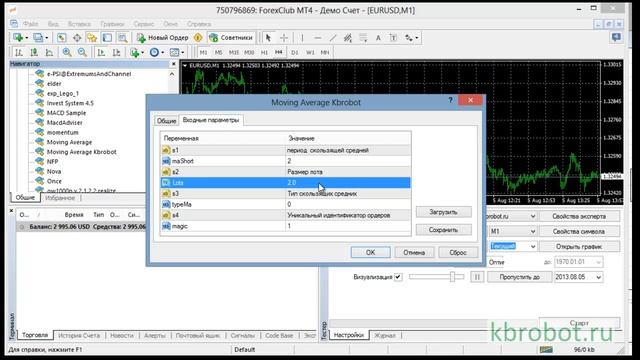Select the equidistant channel tool

pos(348,38)
